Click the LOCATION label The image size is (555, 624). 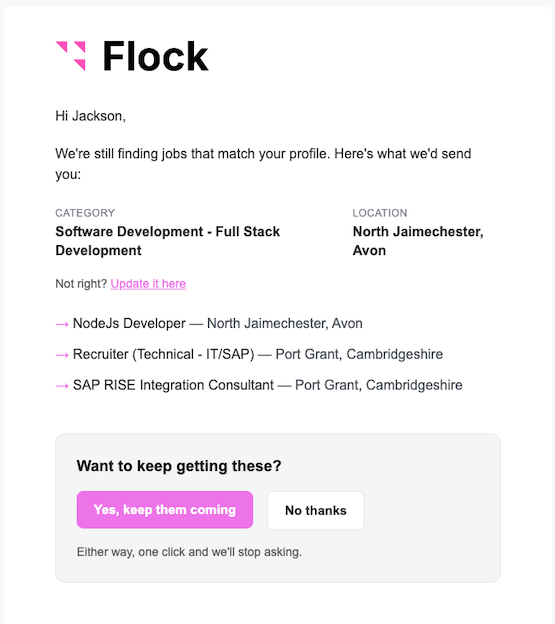[380, 213]
